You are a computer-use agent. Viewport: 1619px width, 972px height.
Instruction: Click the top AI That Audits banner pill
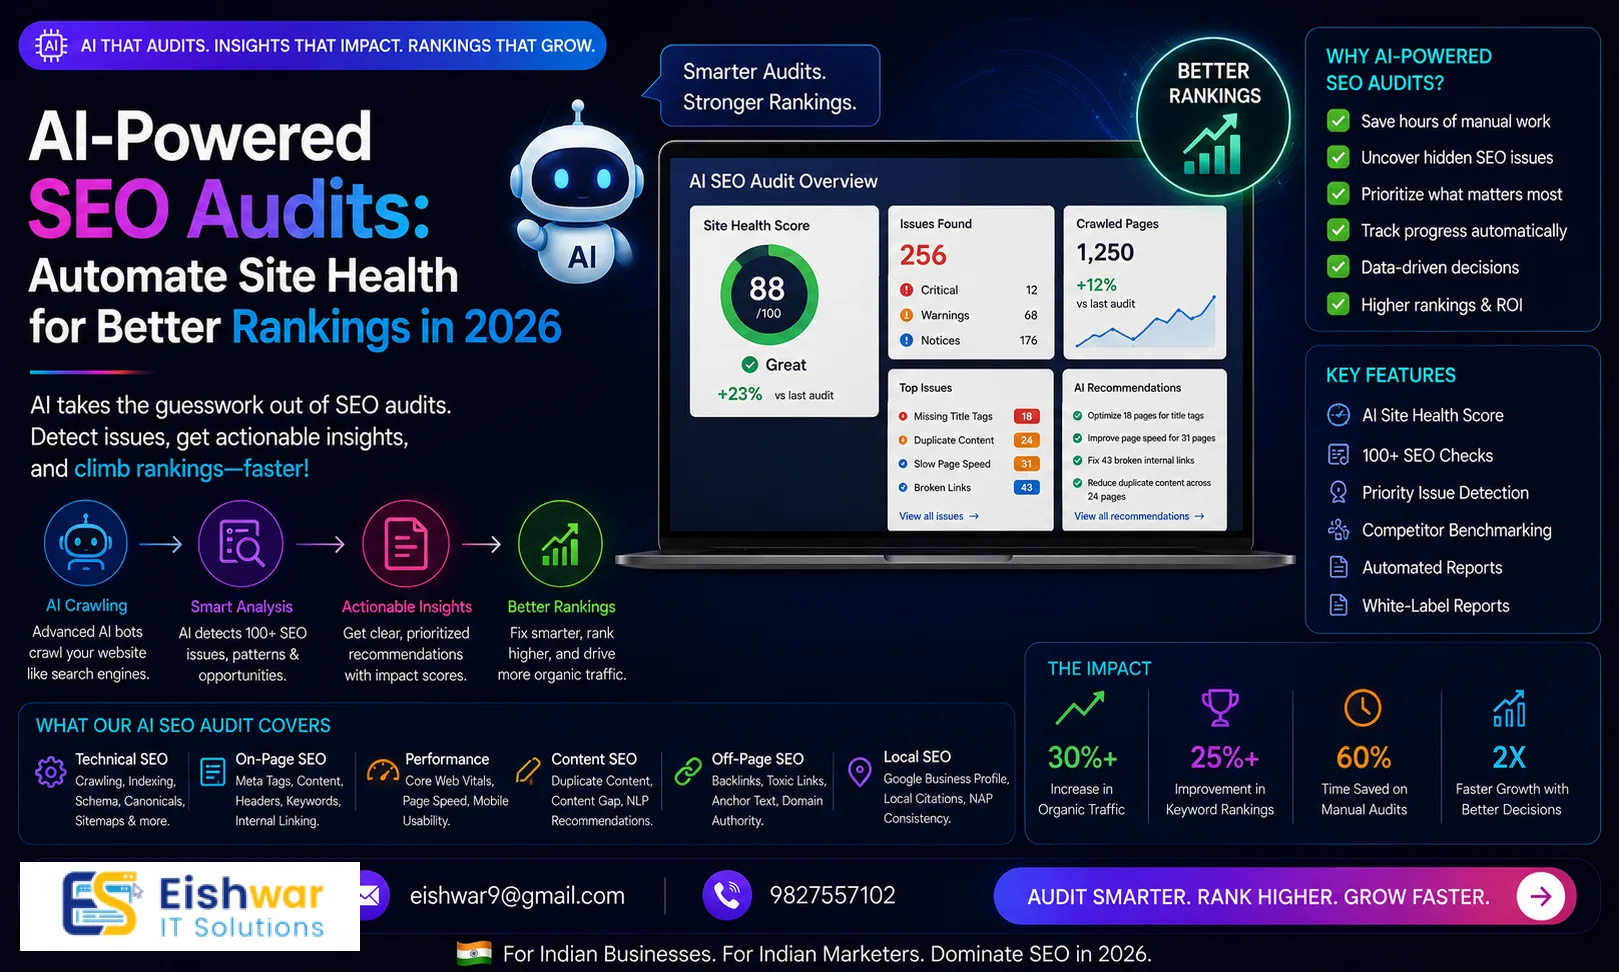point(312,45)
